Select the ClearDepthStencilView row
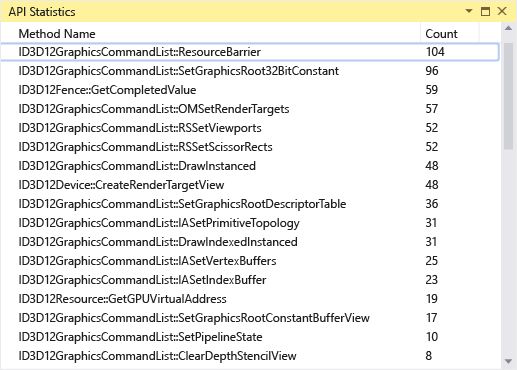Image resolution: width=517 pixels, height=370 pixels. tap(250, 356)
